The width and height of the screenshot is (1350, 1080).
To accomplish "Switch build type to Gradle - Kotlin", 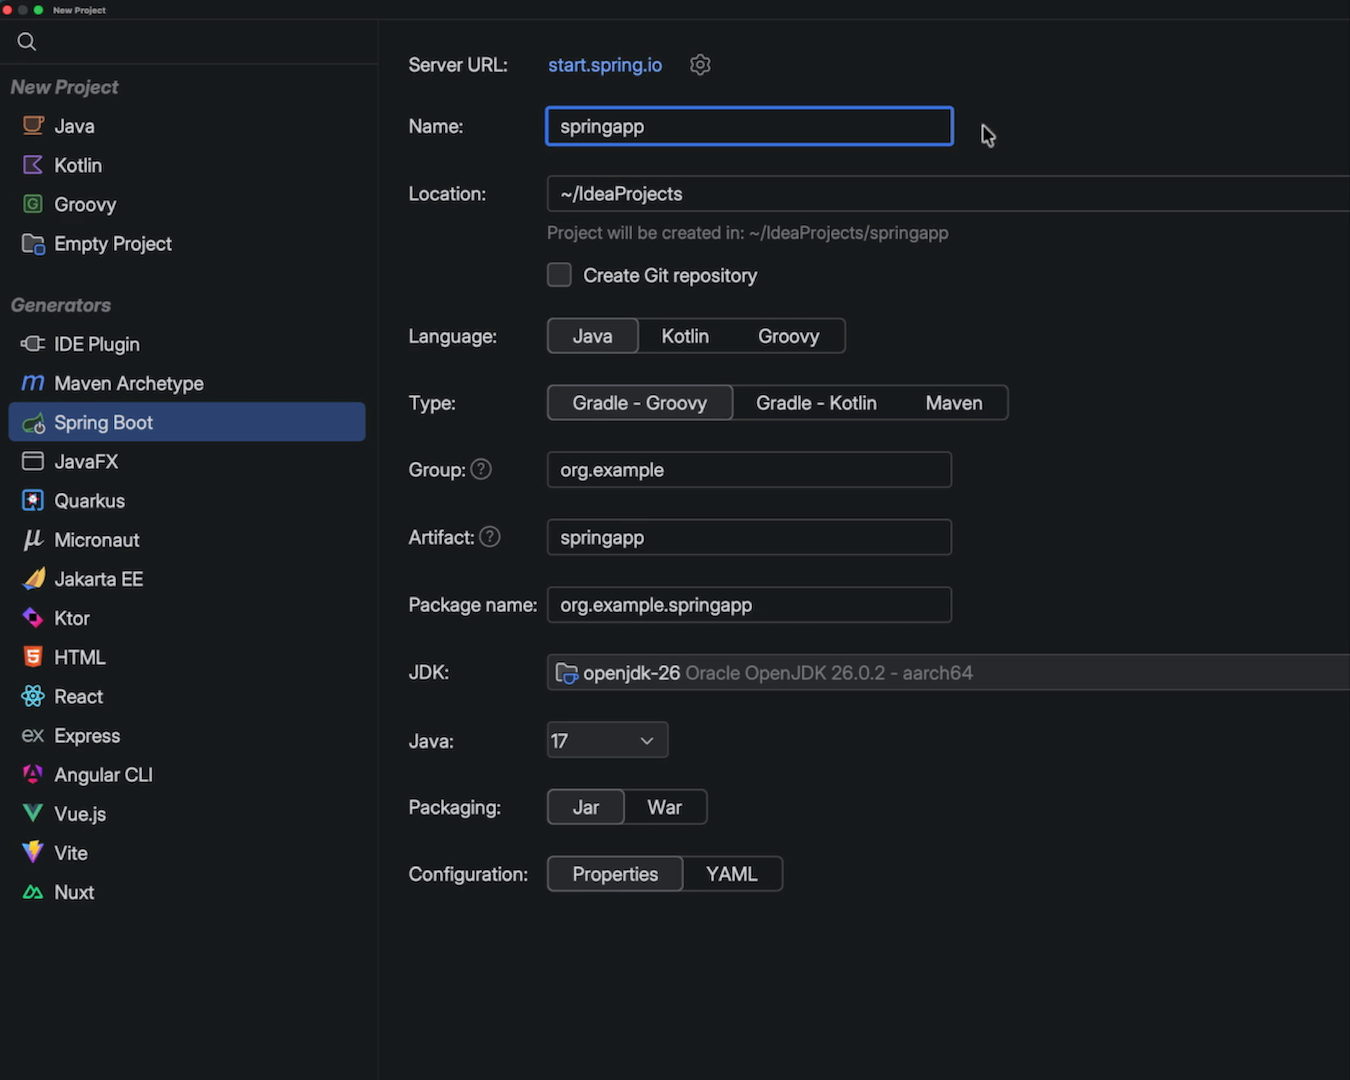I will [816, 403].
